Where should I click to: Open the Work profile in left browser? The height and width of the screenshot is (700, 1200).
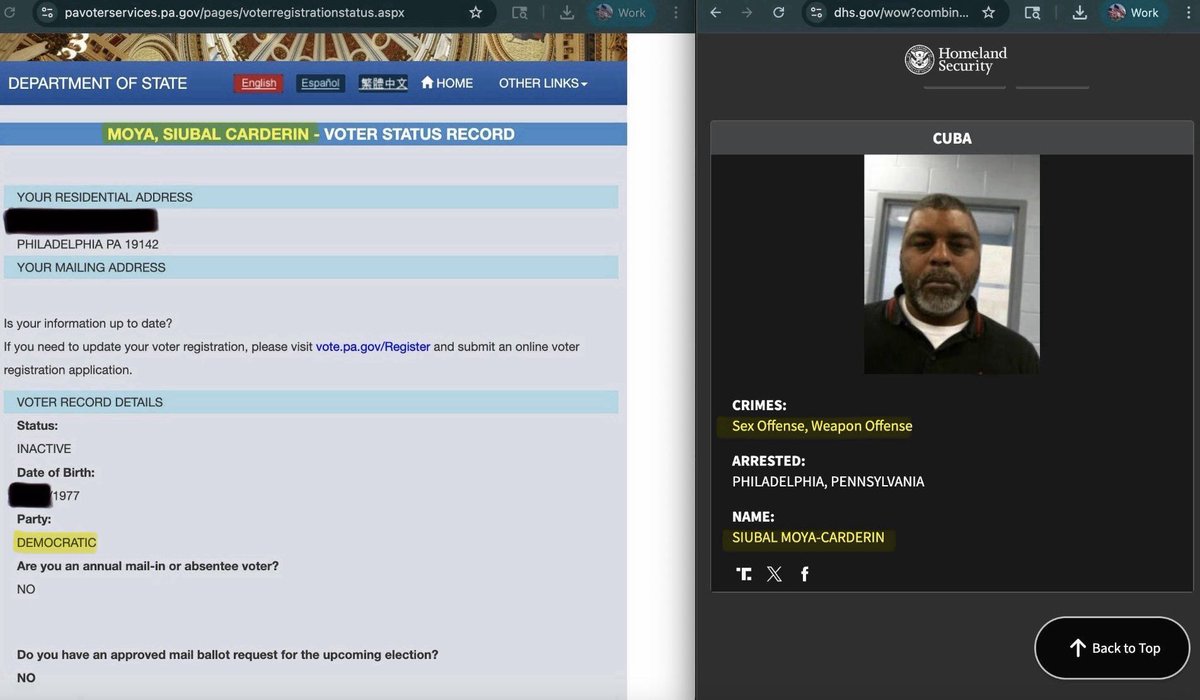point(620,13)
